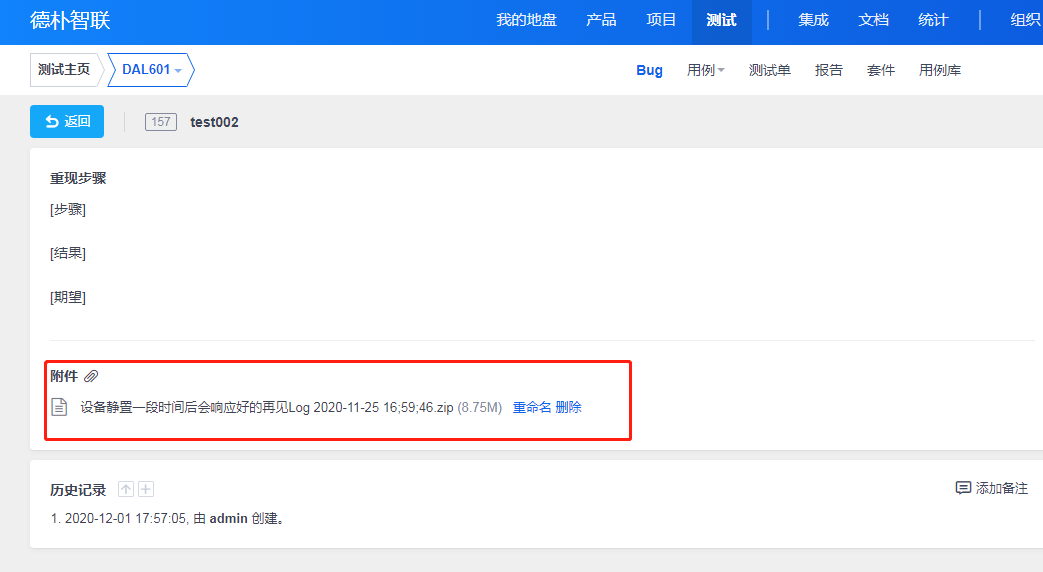
Task: Switch to the 套件 tab
Action: coord(881,70)
